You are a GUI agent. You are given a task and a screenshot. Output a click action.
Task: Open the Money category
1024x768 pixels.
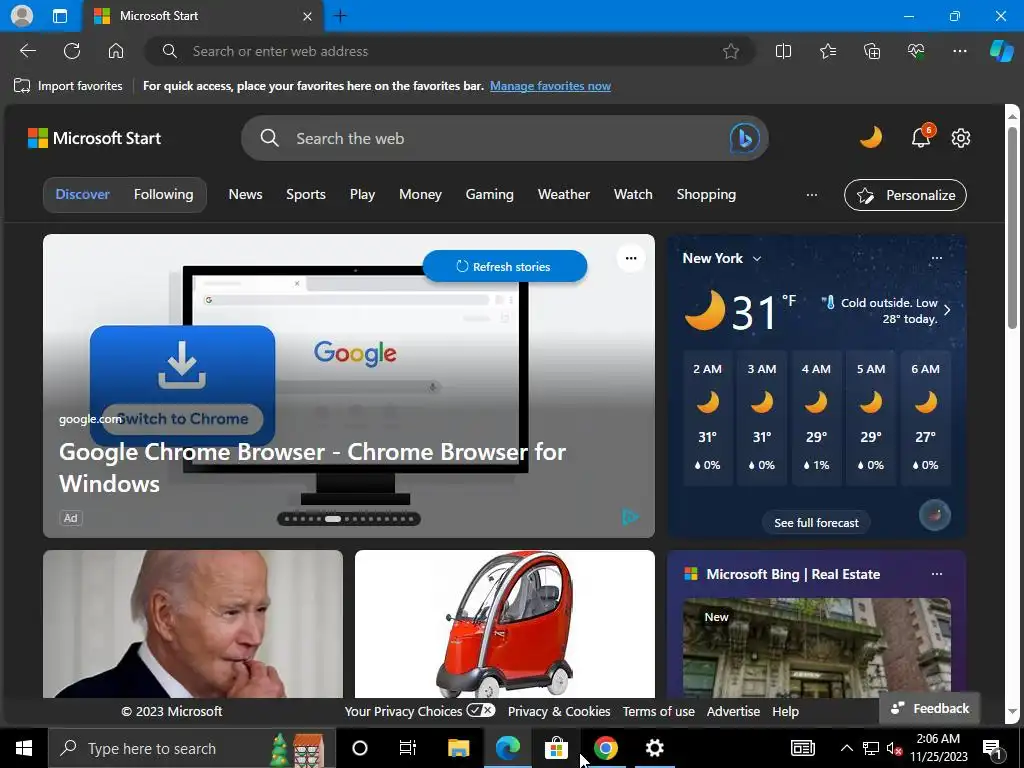tap(421, 195)
